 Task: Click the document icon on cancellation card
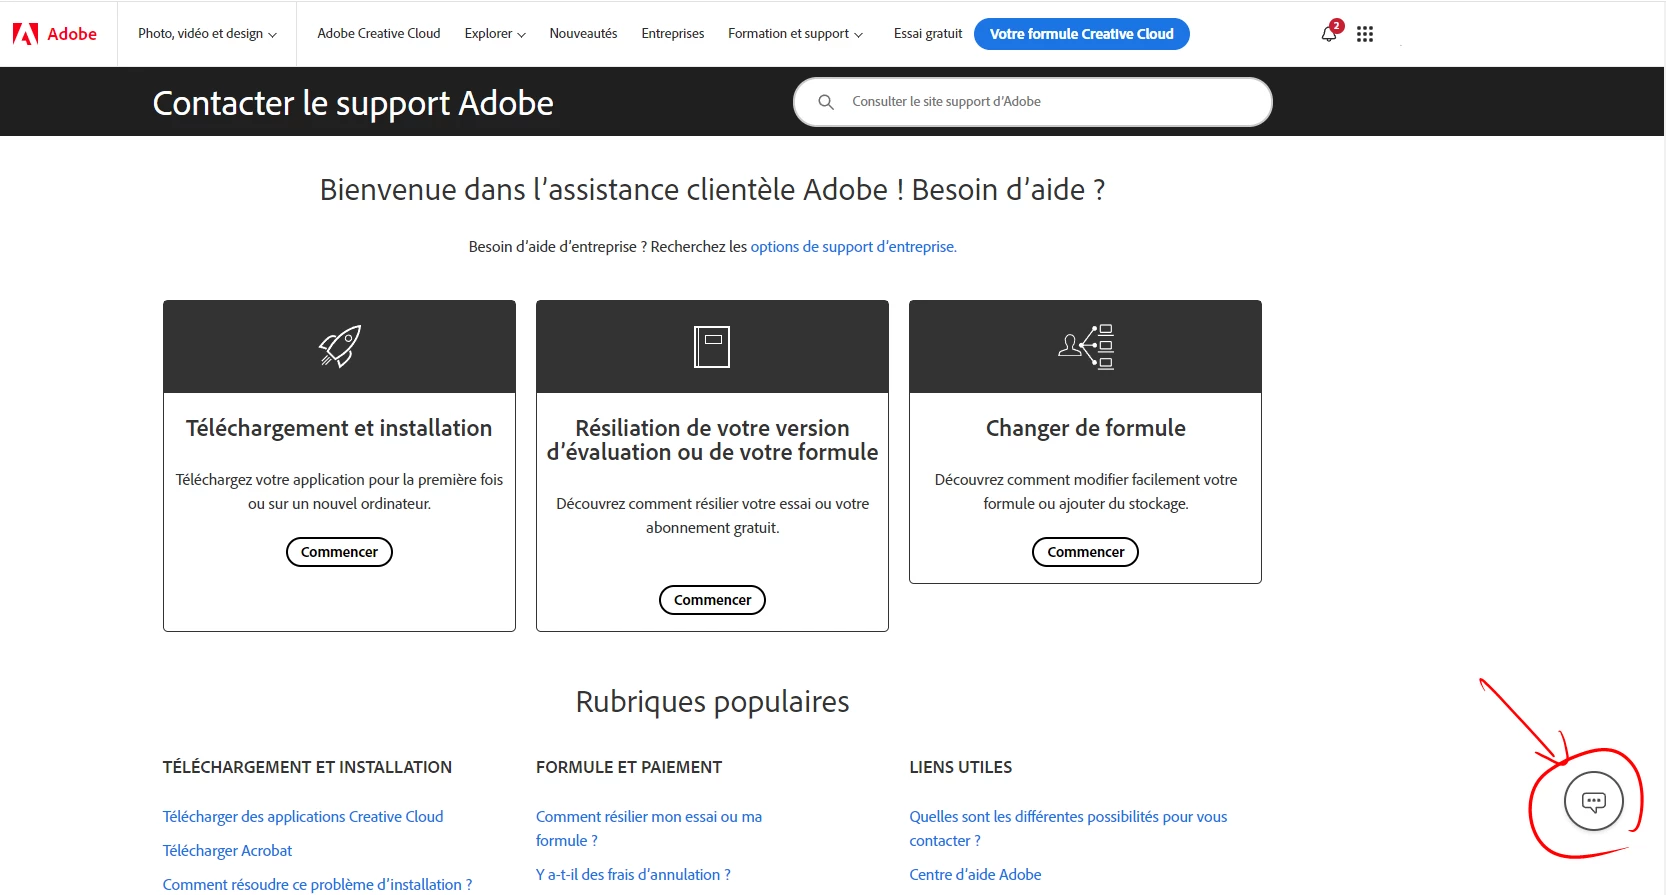(x=712, y=347)
